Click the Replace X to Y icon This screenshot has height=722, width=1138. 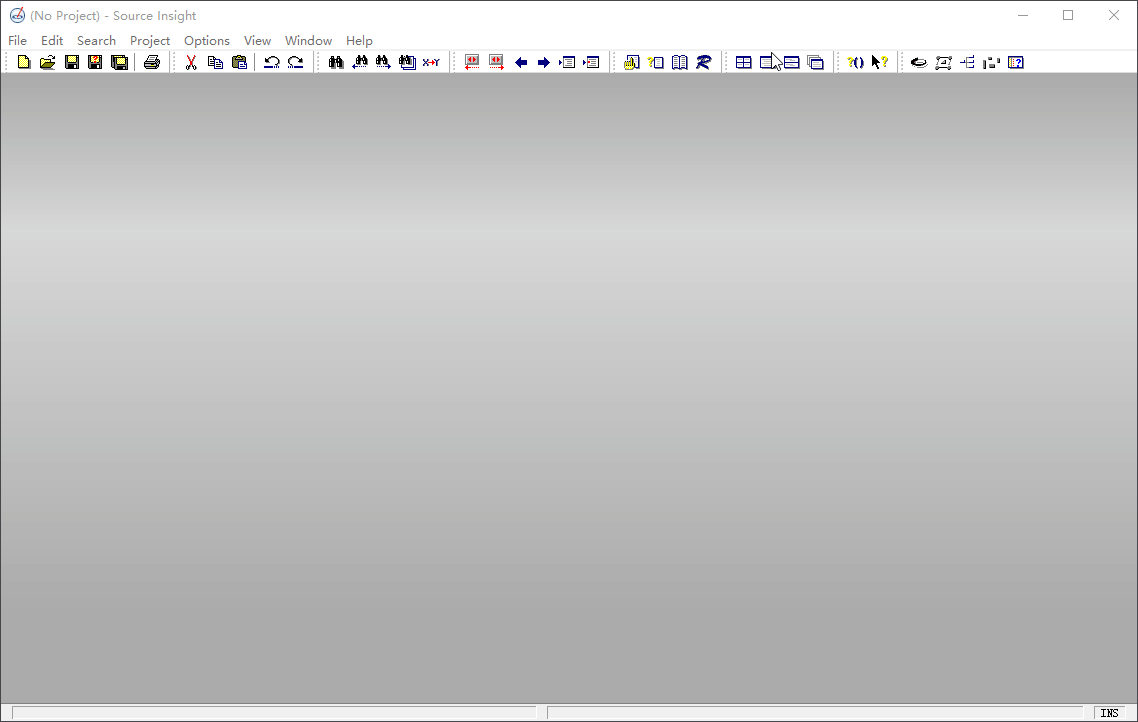pos(431,62)
